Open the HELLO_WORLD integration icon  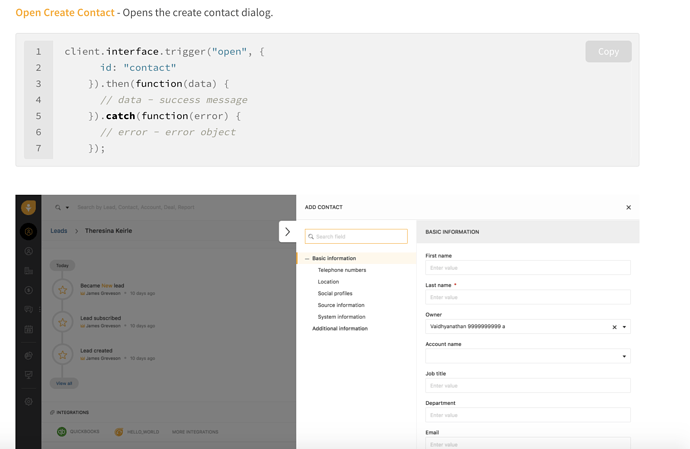click(119, 432)
